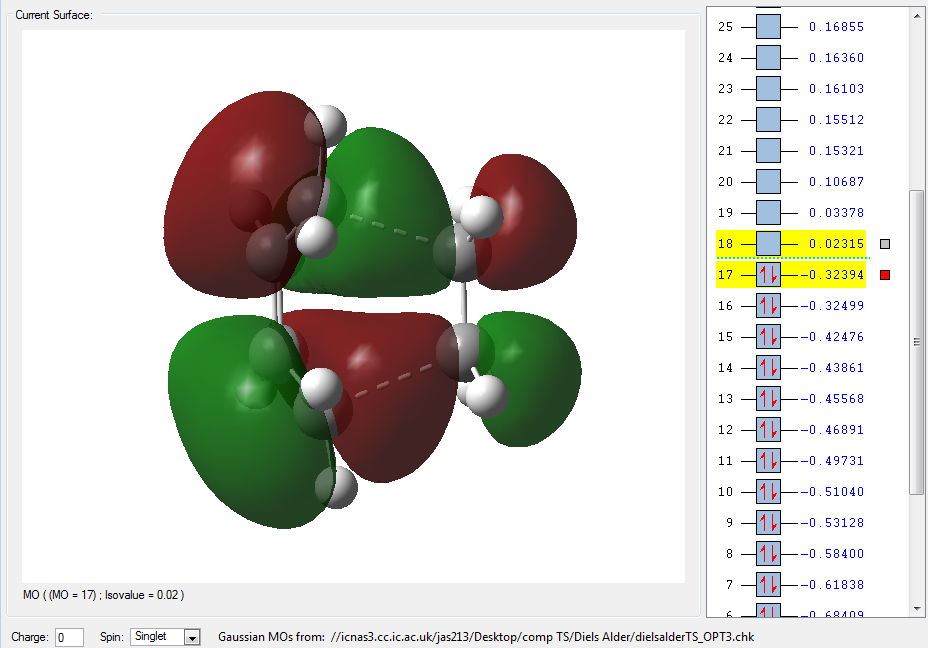Select orbital 12 electron box
Image resolution: width=928 pixels, height=648 pixels.
[x=768, y=429]
